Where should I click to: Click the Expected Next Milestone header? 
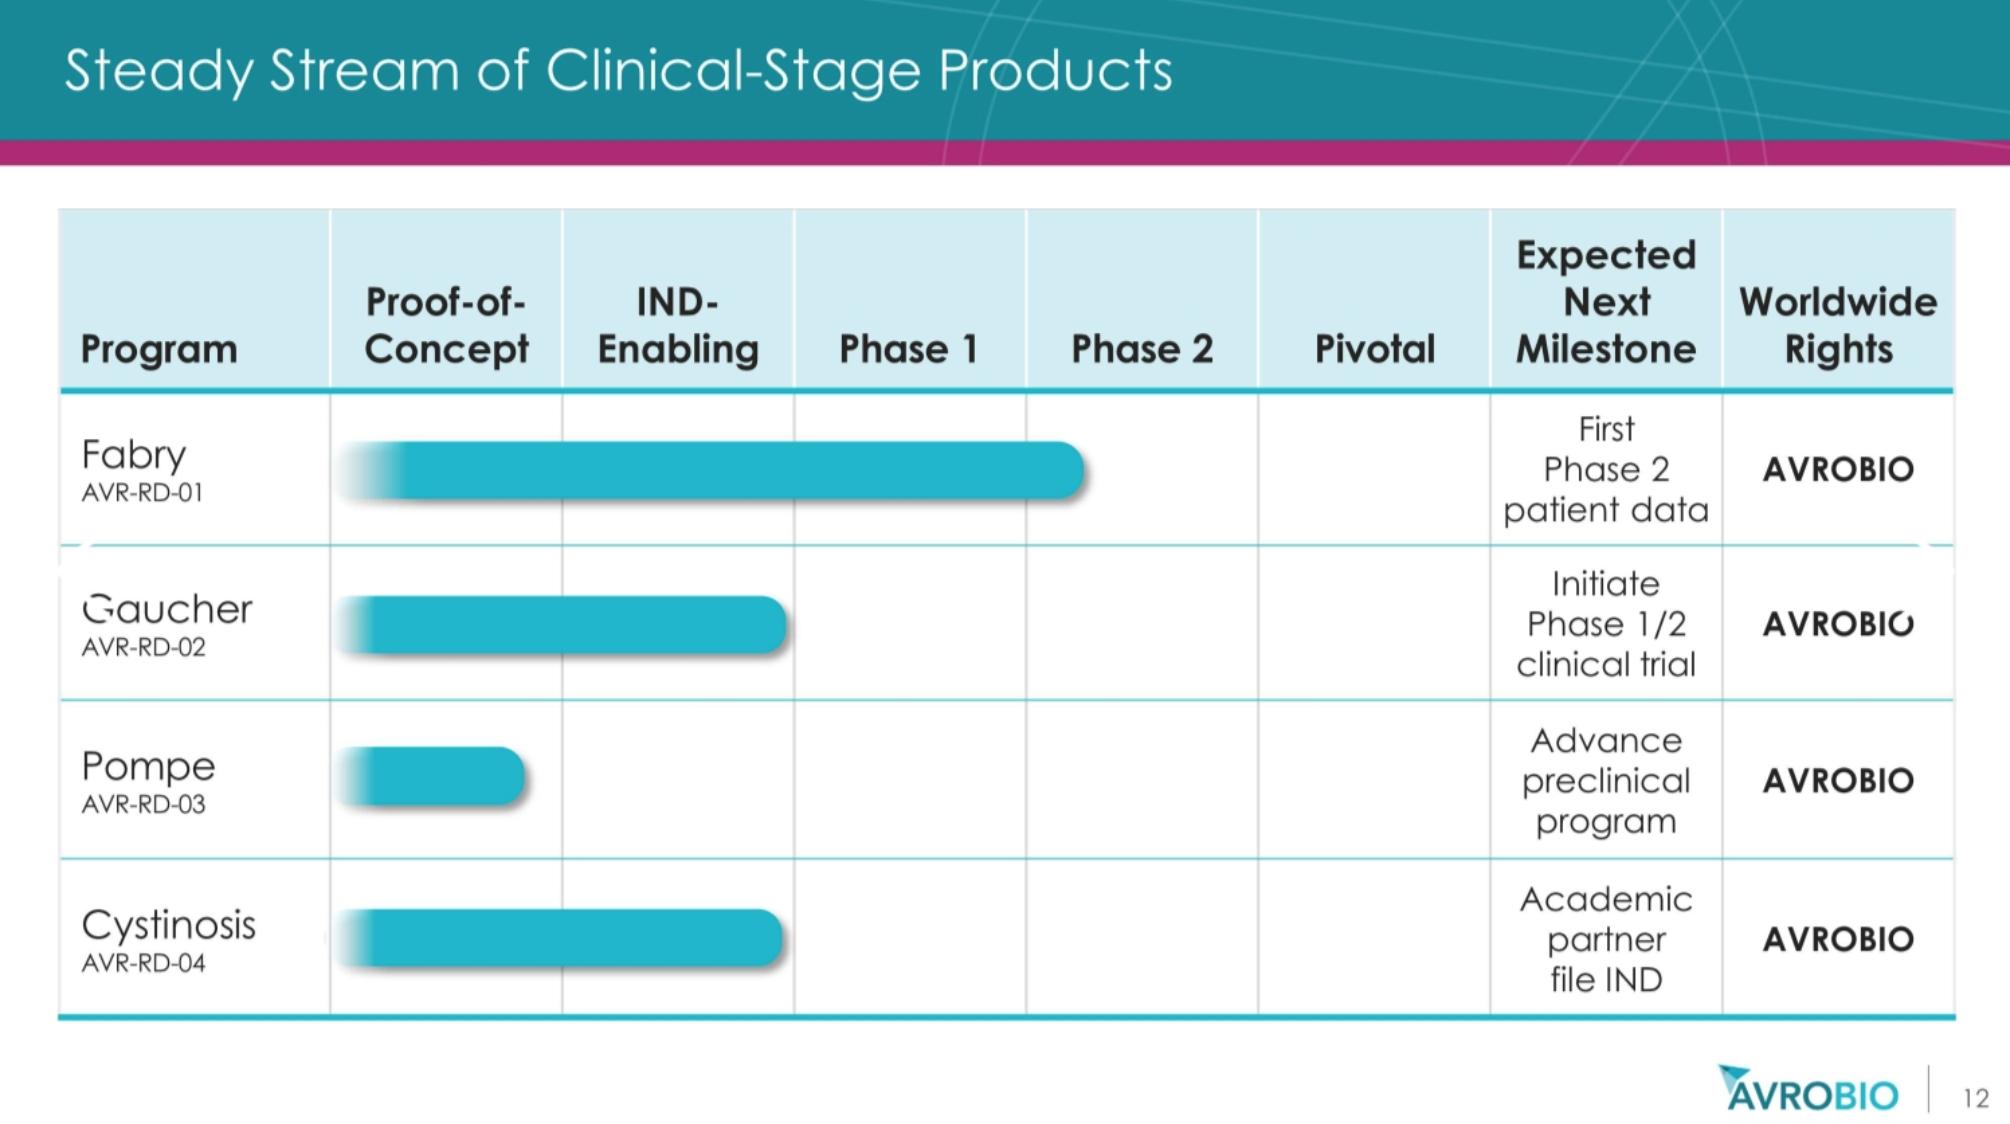[1606, 301]
